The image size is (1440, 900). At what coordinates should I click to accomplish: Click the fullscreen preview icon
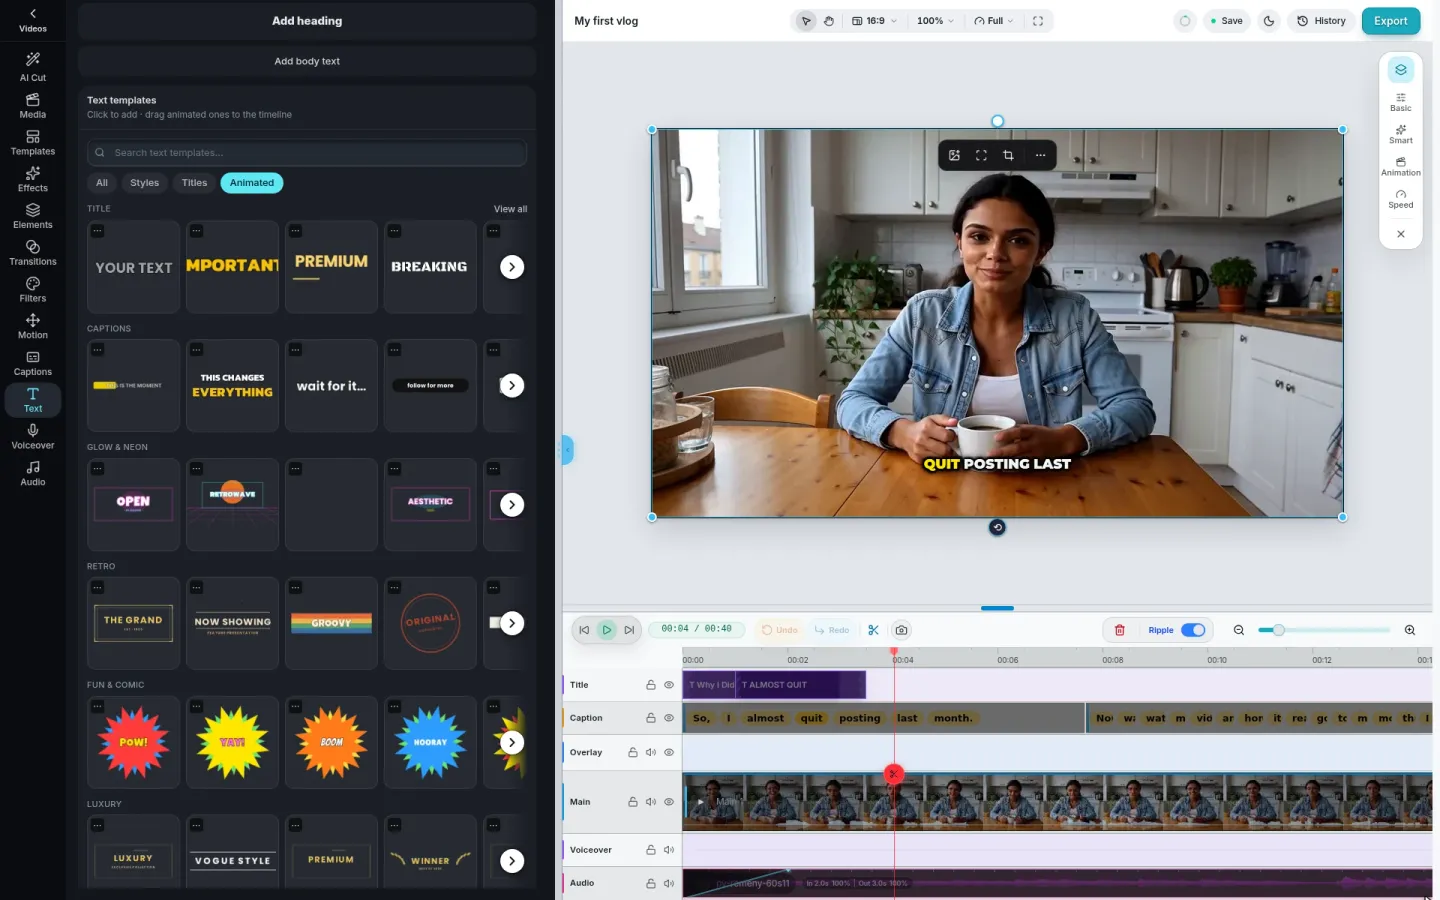click(x=1038, y=21)
